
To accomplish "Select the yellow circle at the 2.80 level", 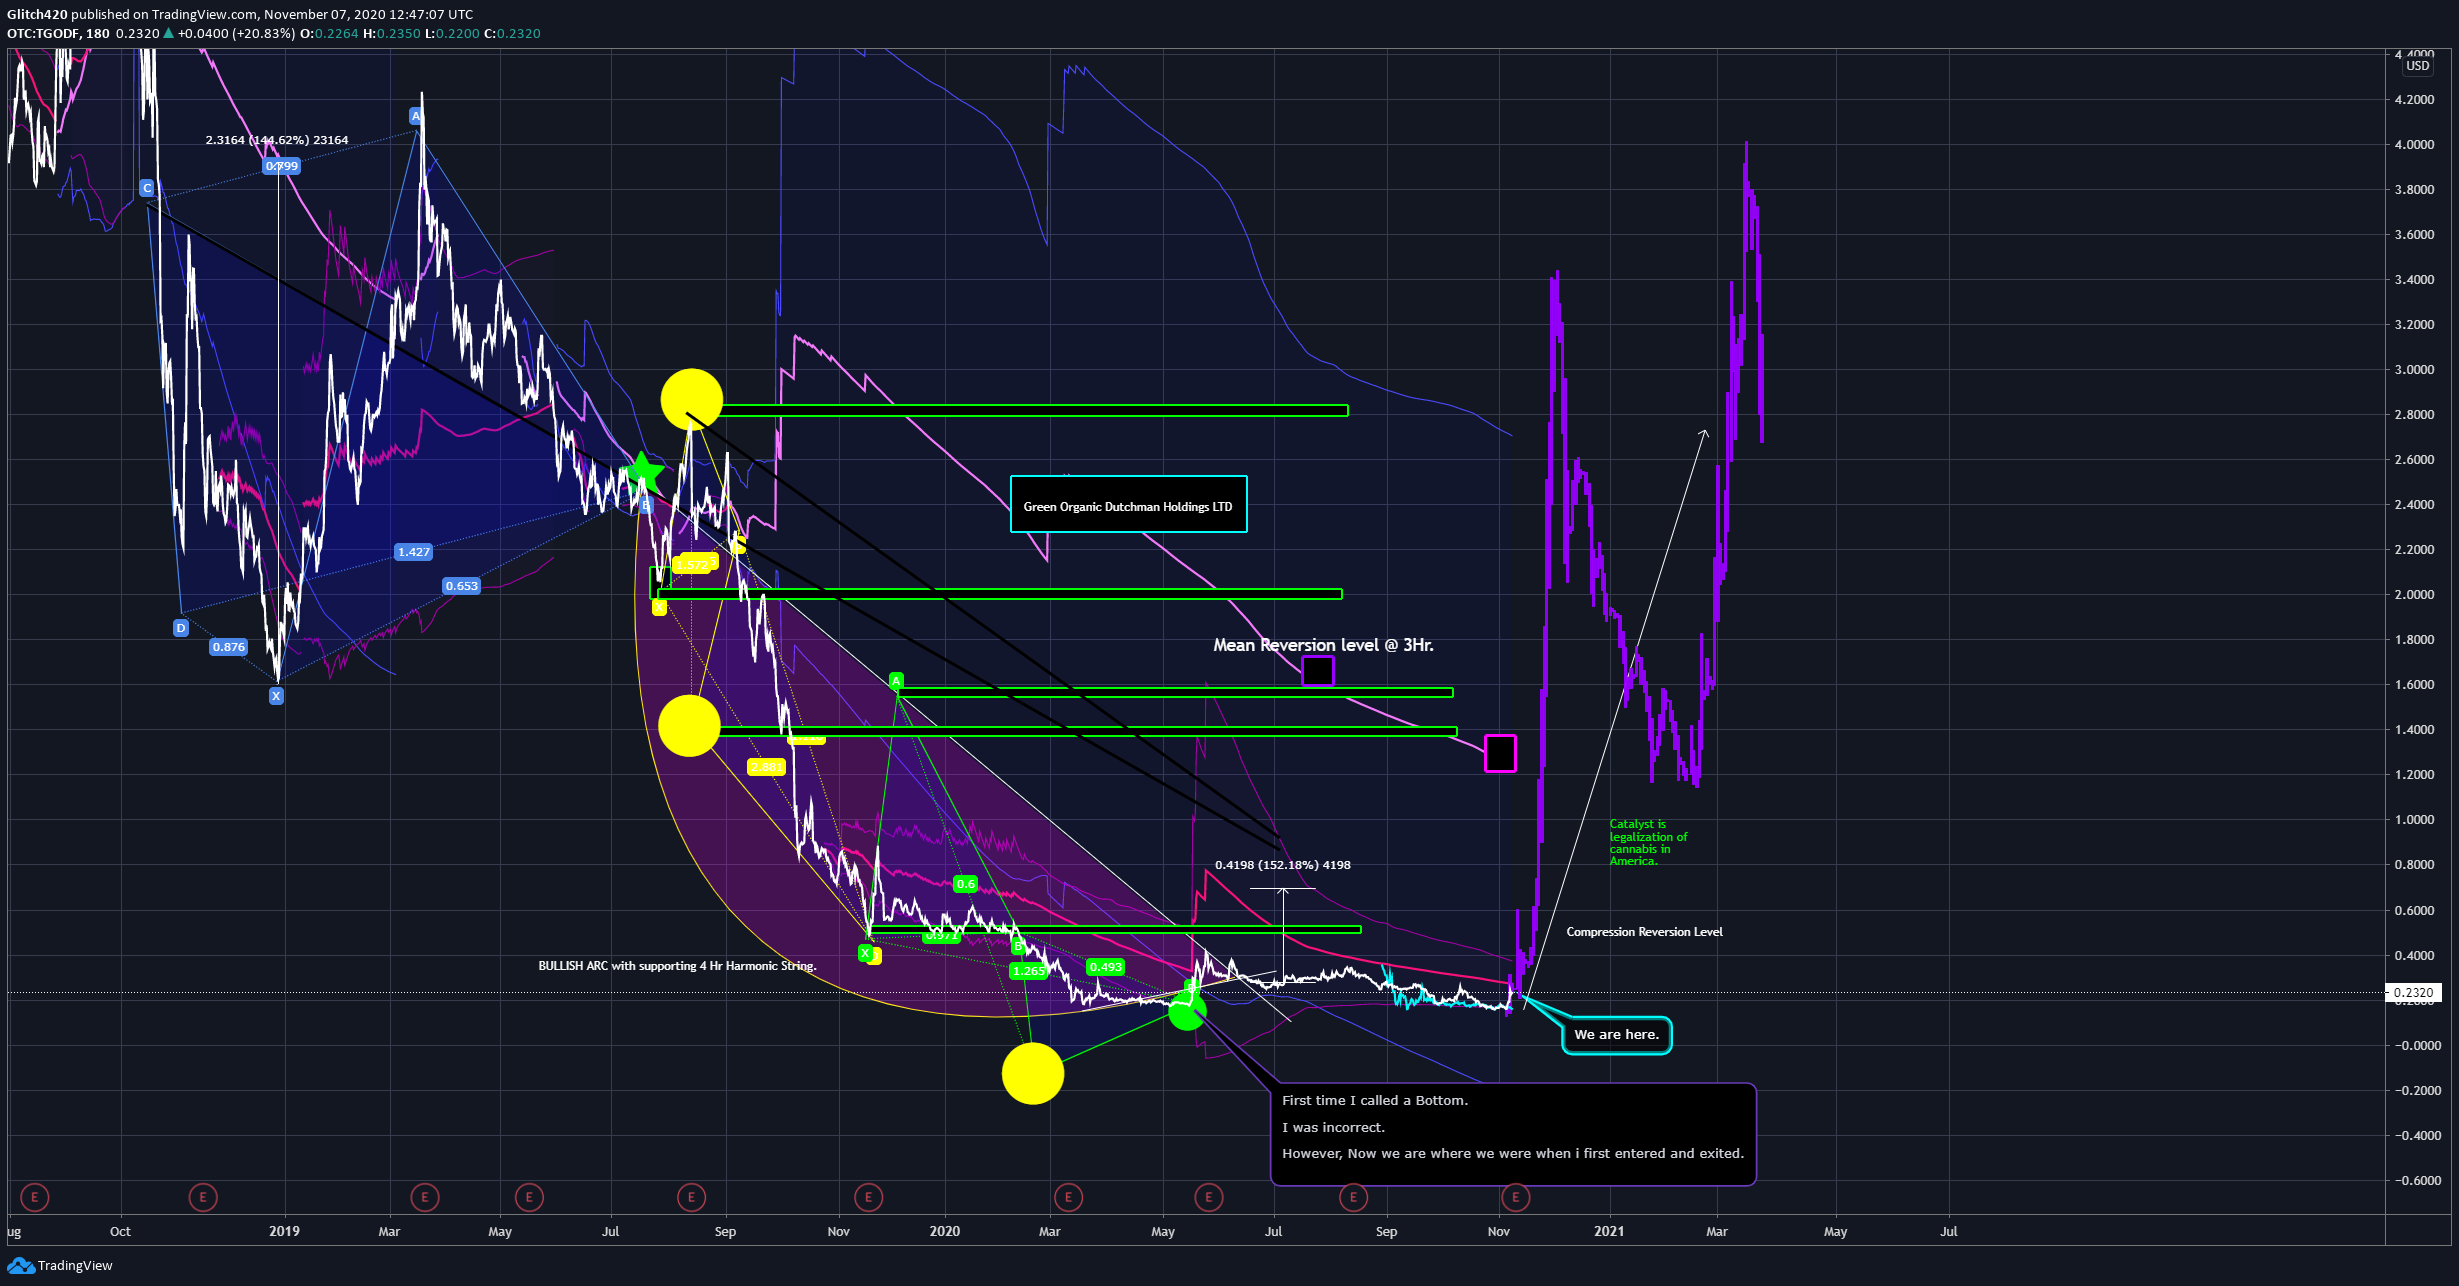I will tap(691, 400).
